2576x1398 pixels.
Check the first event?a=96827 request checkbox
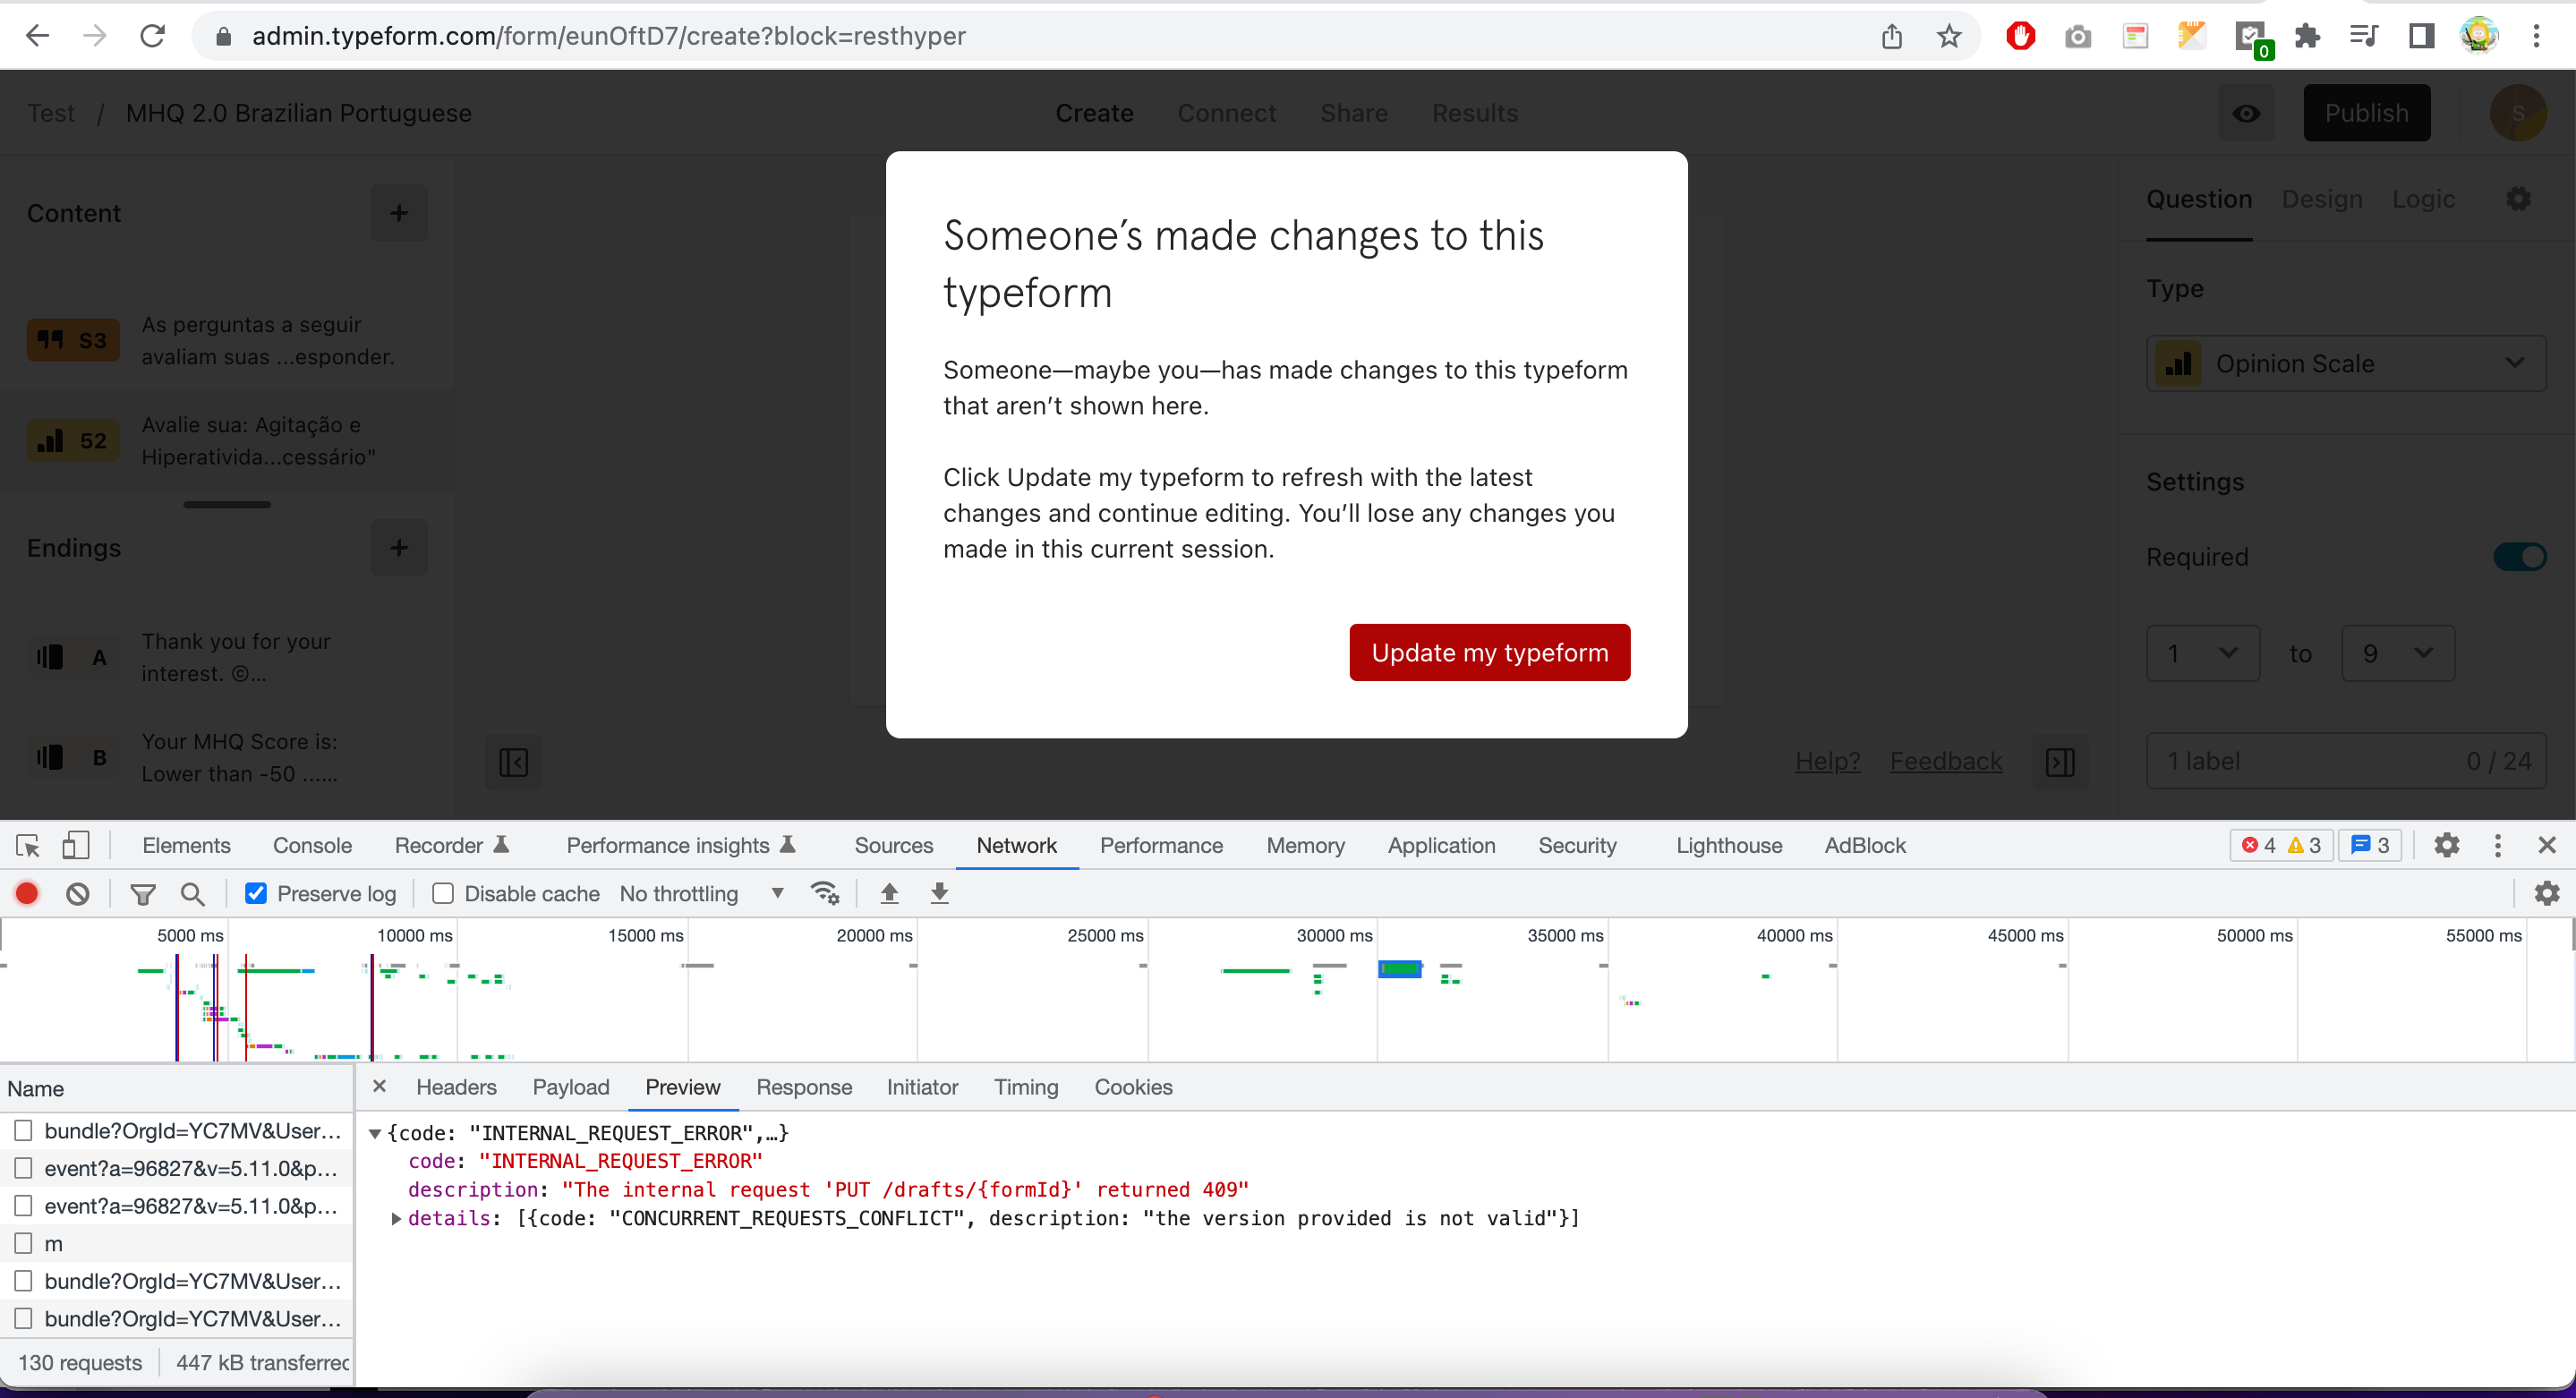click(x=24, y=1168)
